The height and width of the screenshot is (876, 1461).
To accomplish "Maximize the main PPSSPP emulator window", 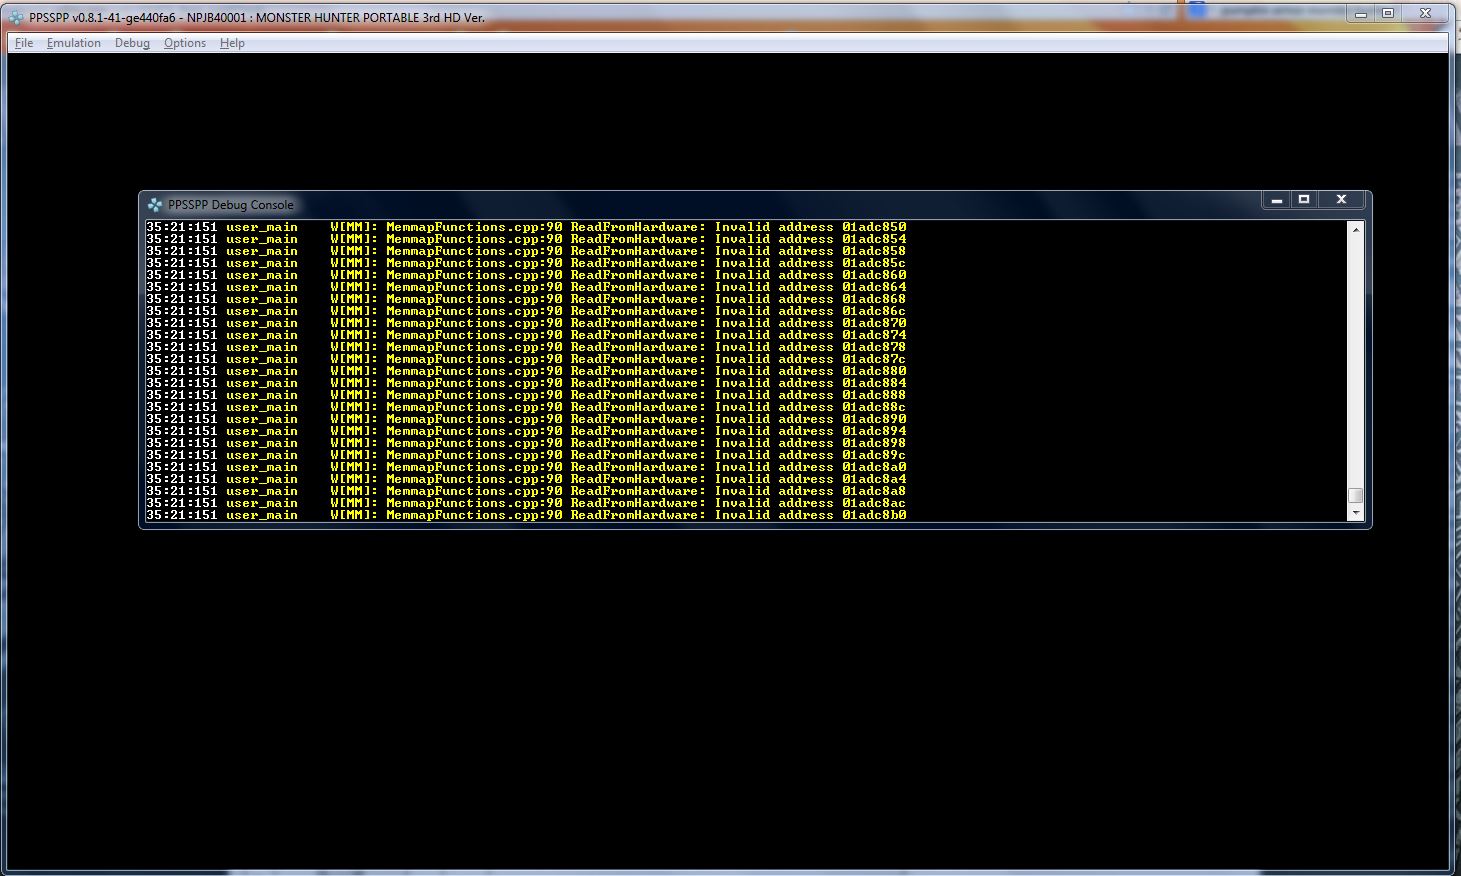I will click(x=1388, y=13).
